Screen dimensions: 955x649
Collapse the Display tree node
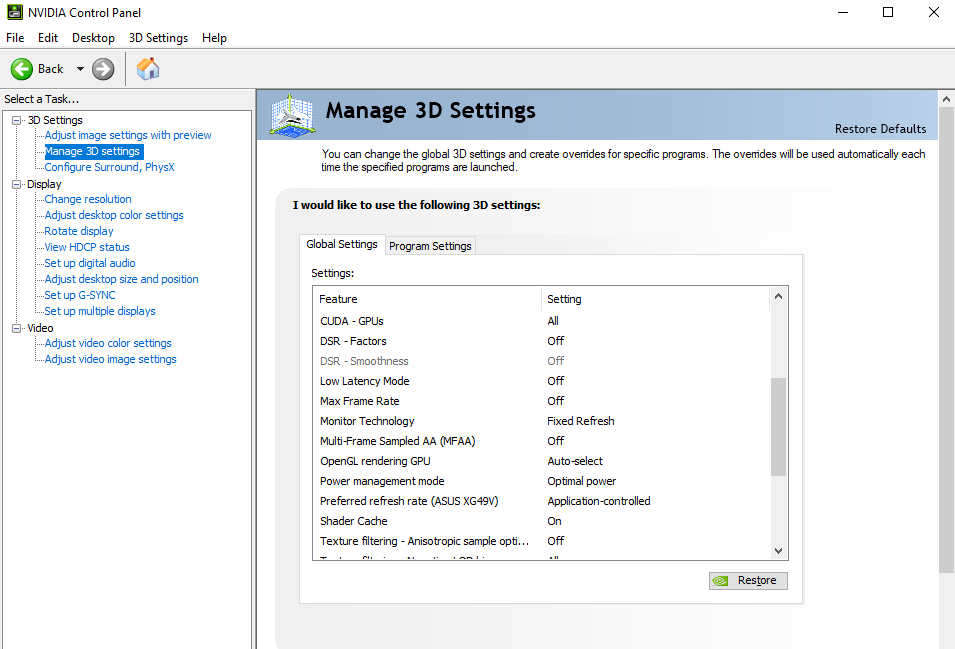(17, 184)
